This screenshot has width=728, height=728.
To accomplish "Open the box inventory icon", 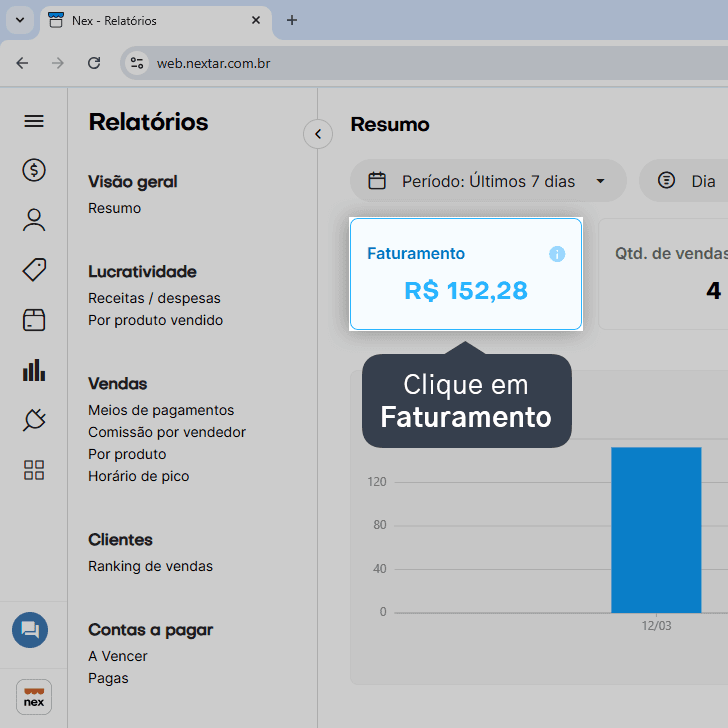I will (34, 320).
